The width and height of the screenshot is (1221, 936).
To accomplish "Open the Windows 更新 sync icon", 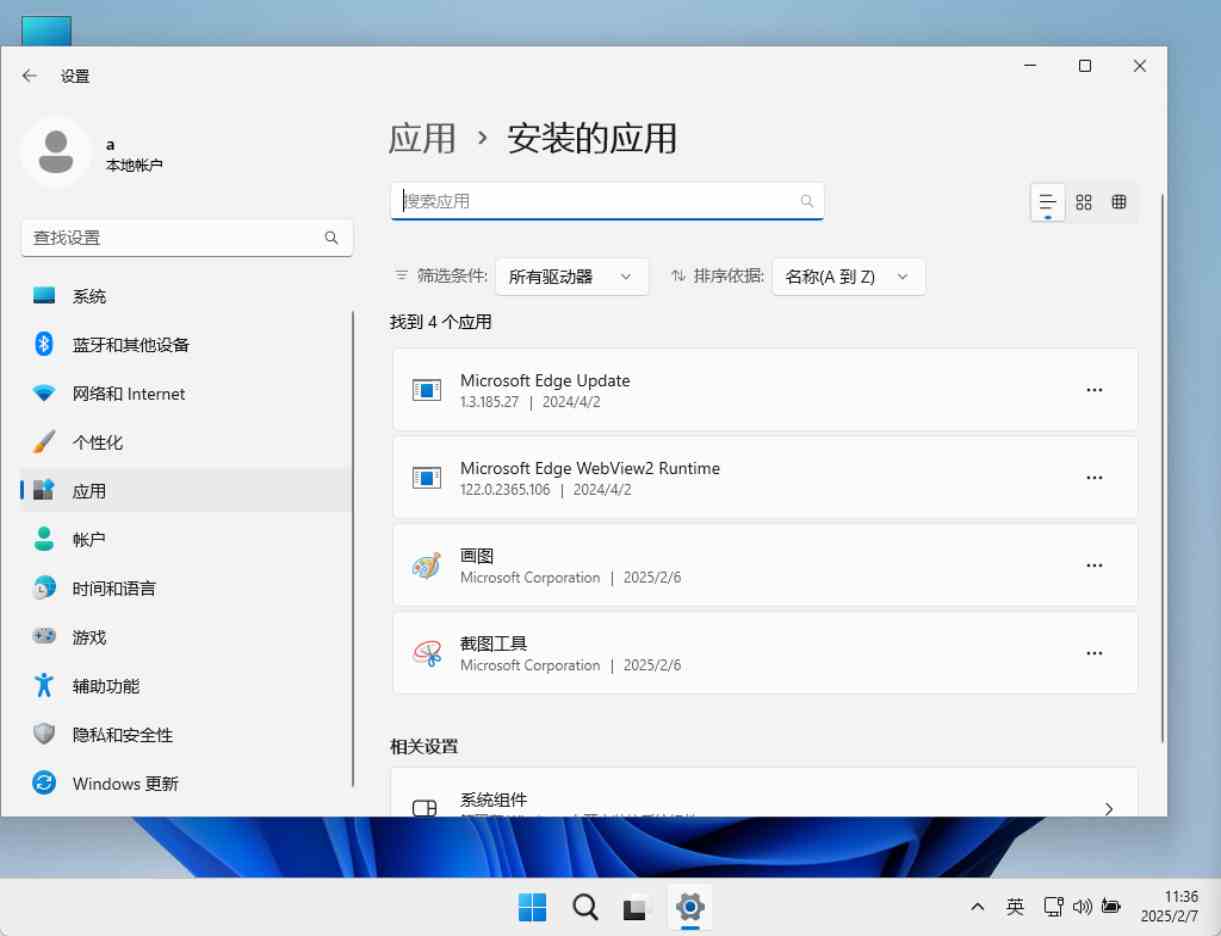I will coord(44,783).
